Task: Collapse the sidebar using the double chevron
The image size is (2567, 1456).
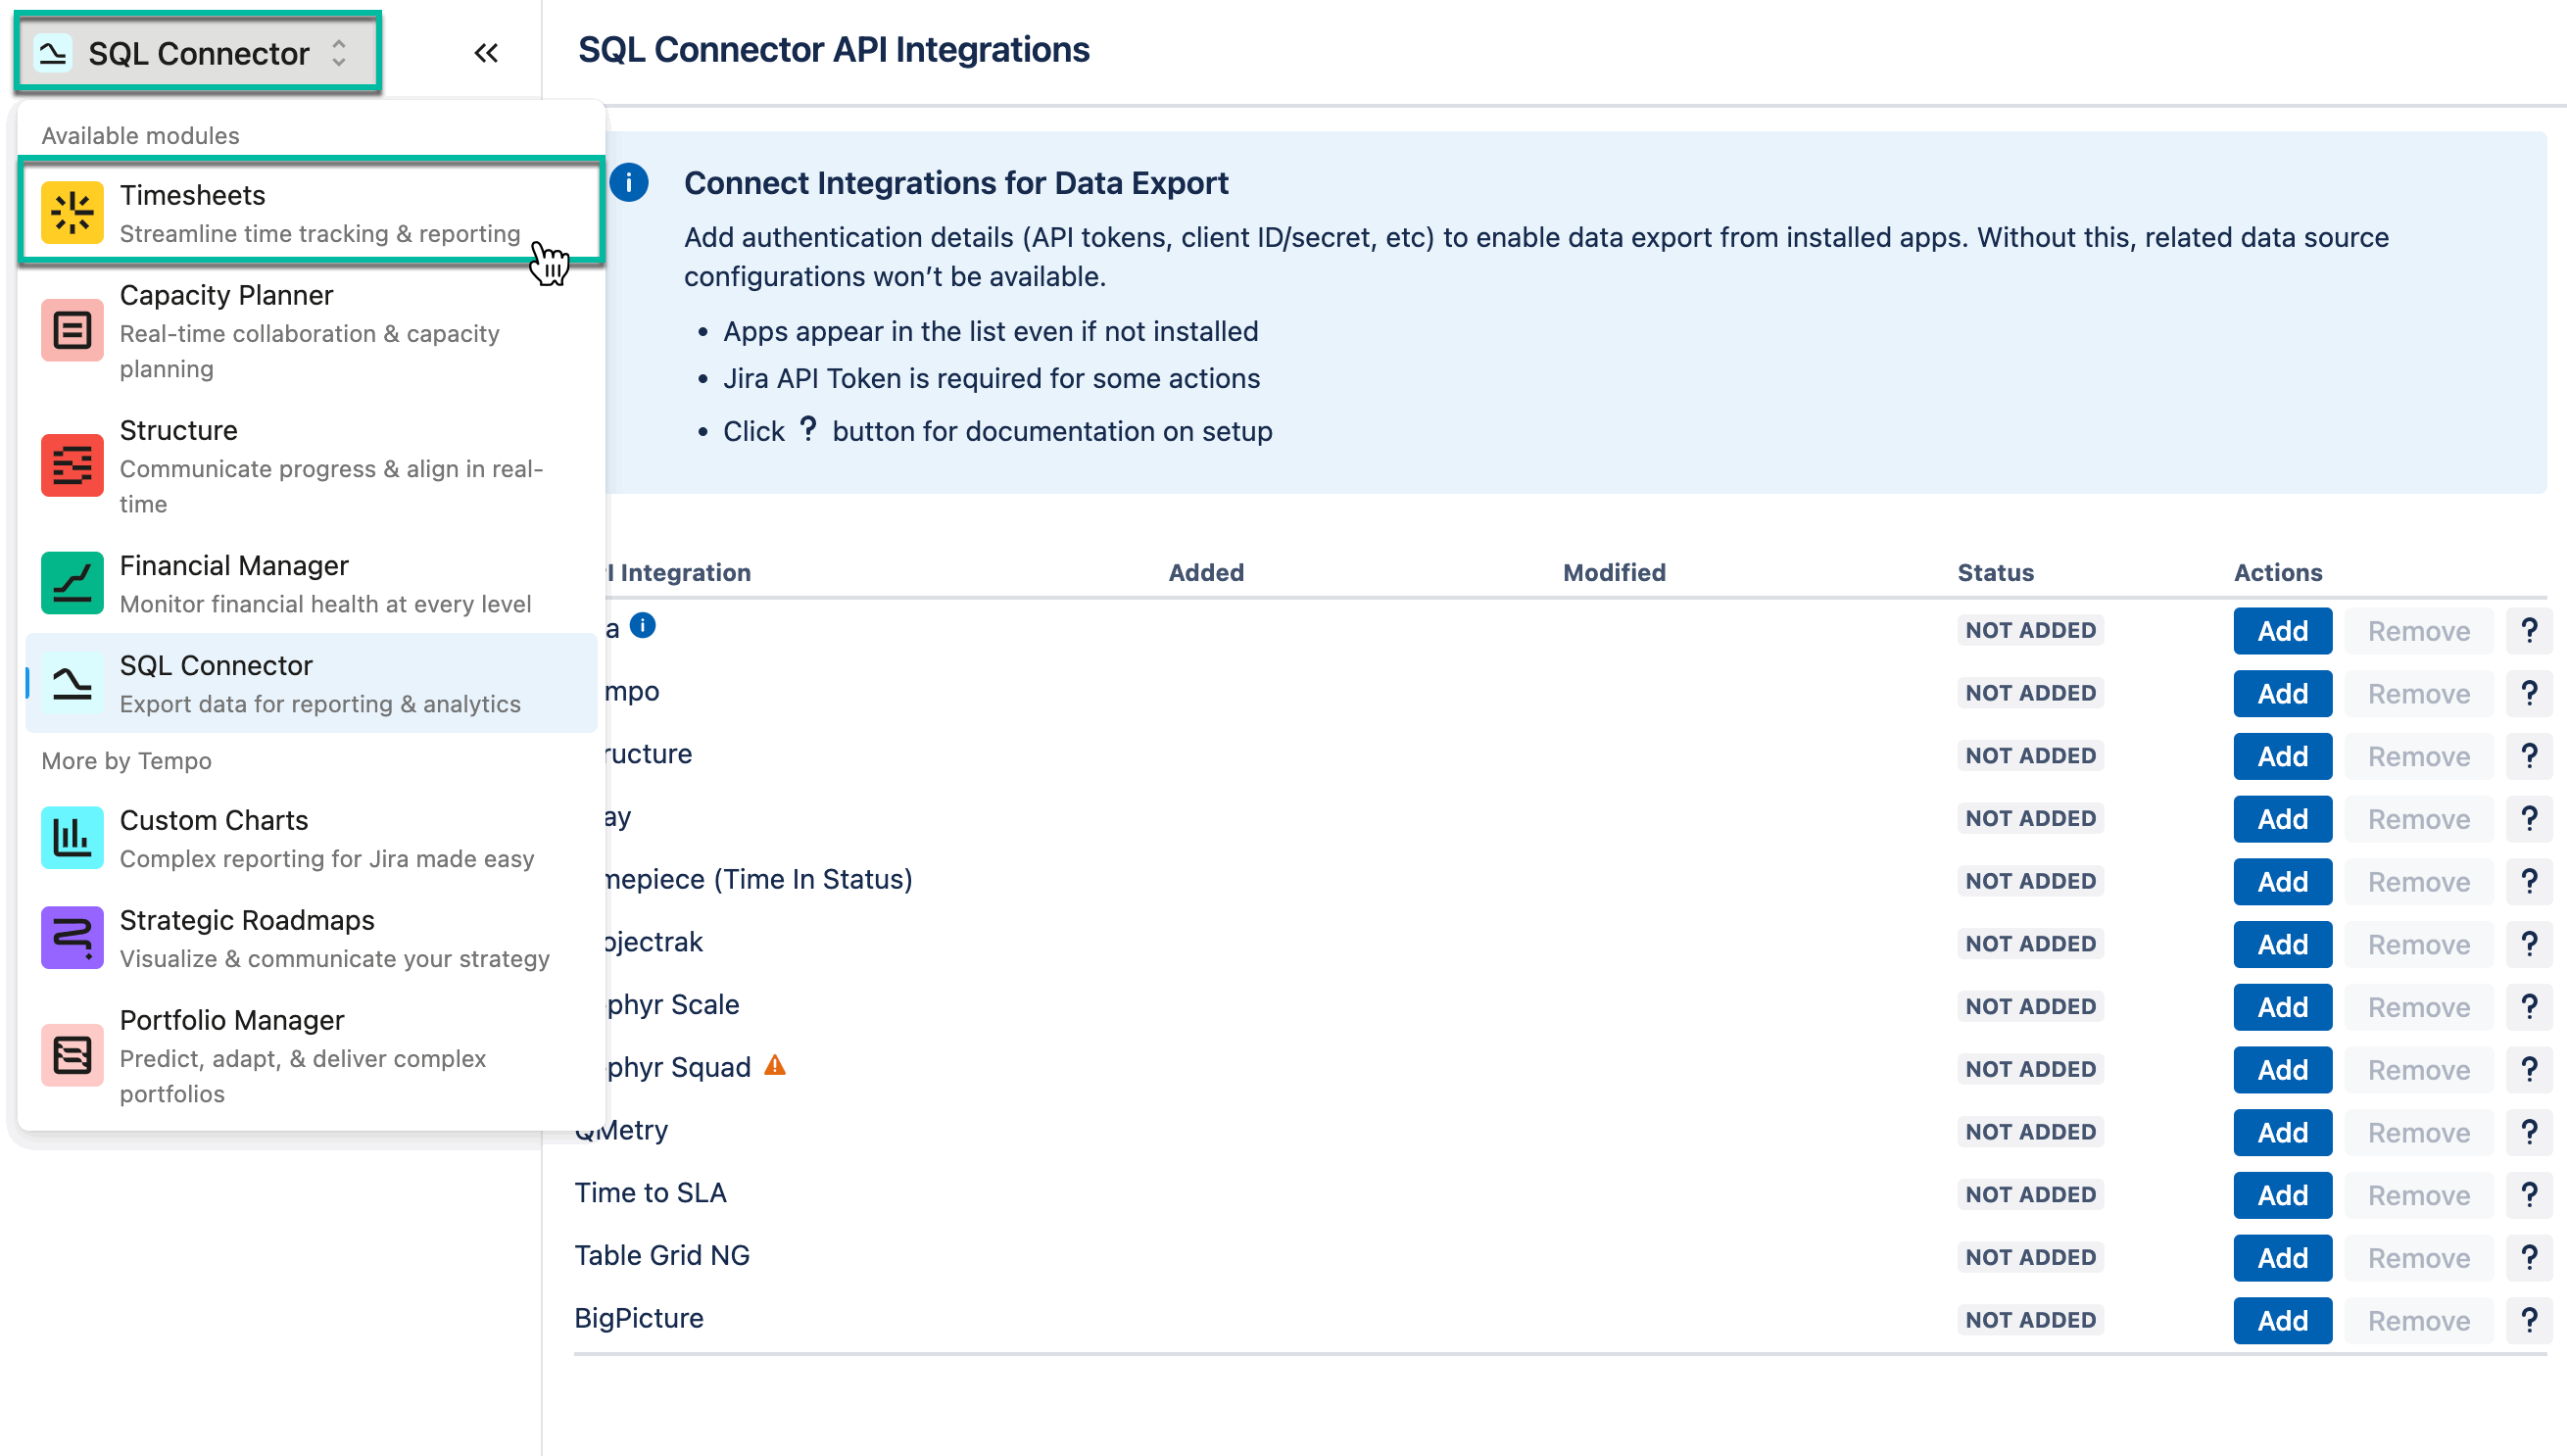Action: (487, 52)
